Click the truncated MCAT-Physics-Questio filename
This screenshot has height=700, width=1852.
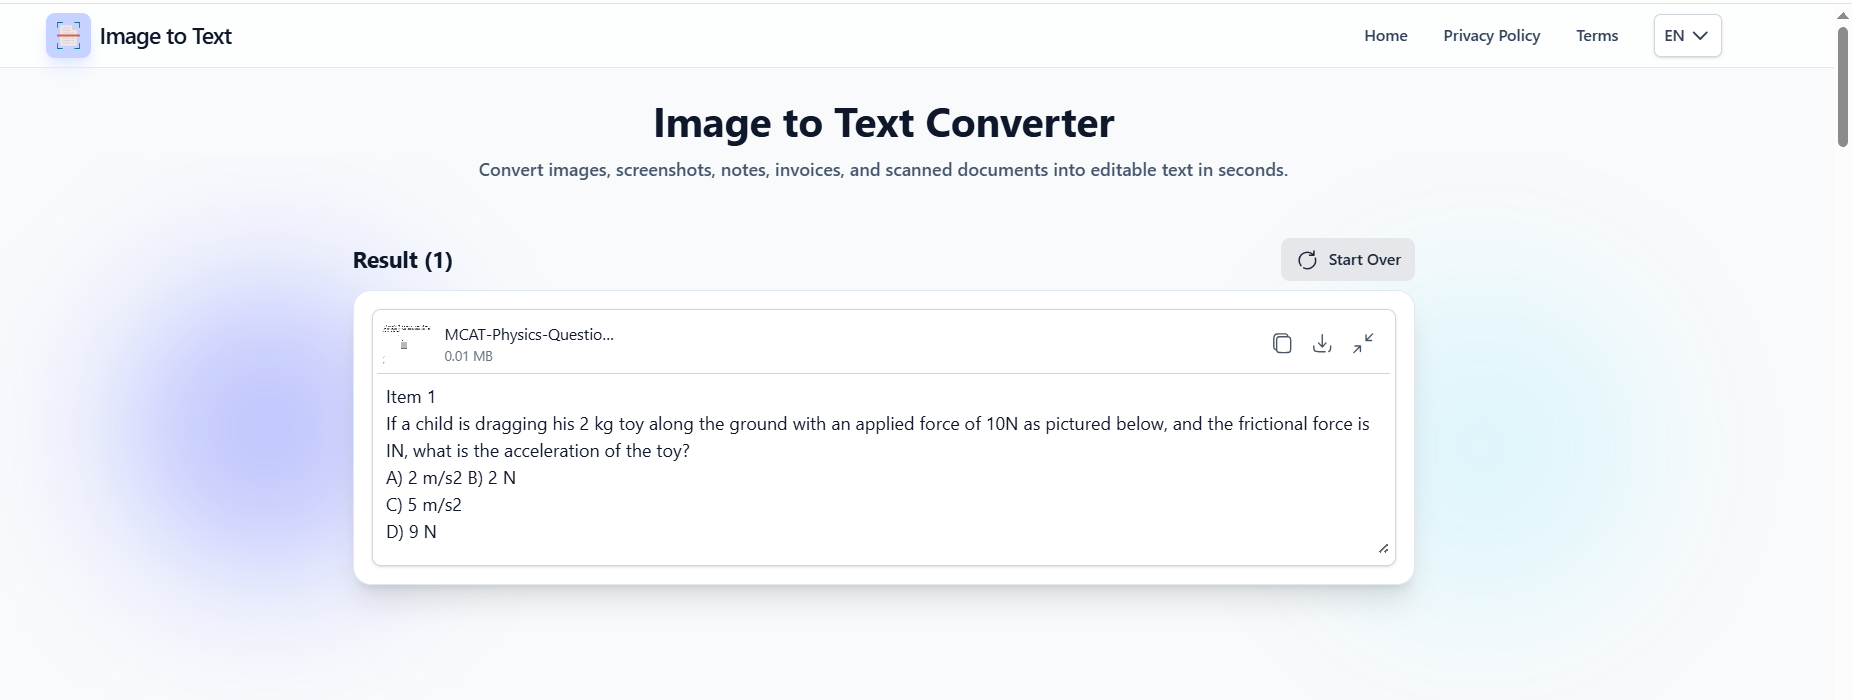click(528, 334)
